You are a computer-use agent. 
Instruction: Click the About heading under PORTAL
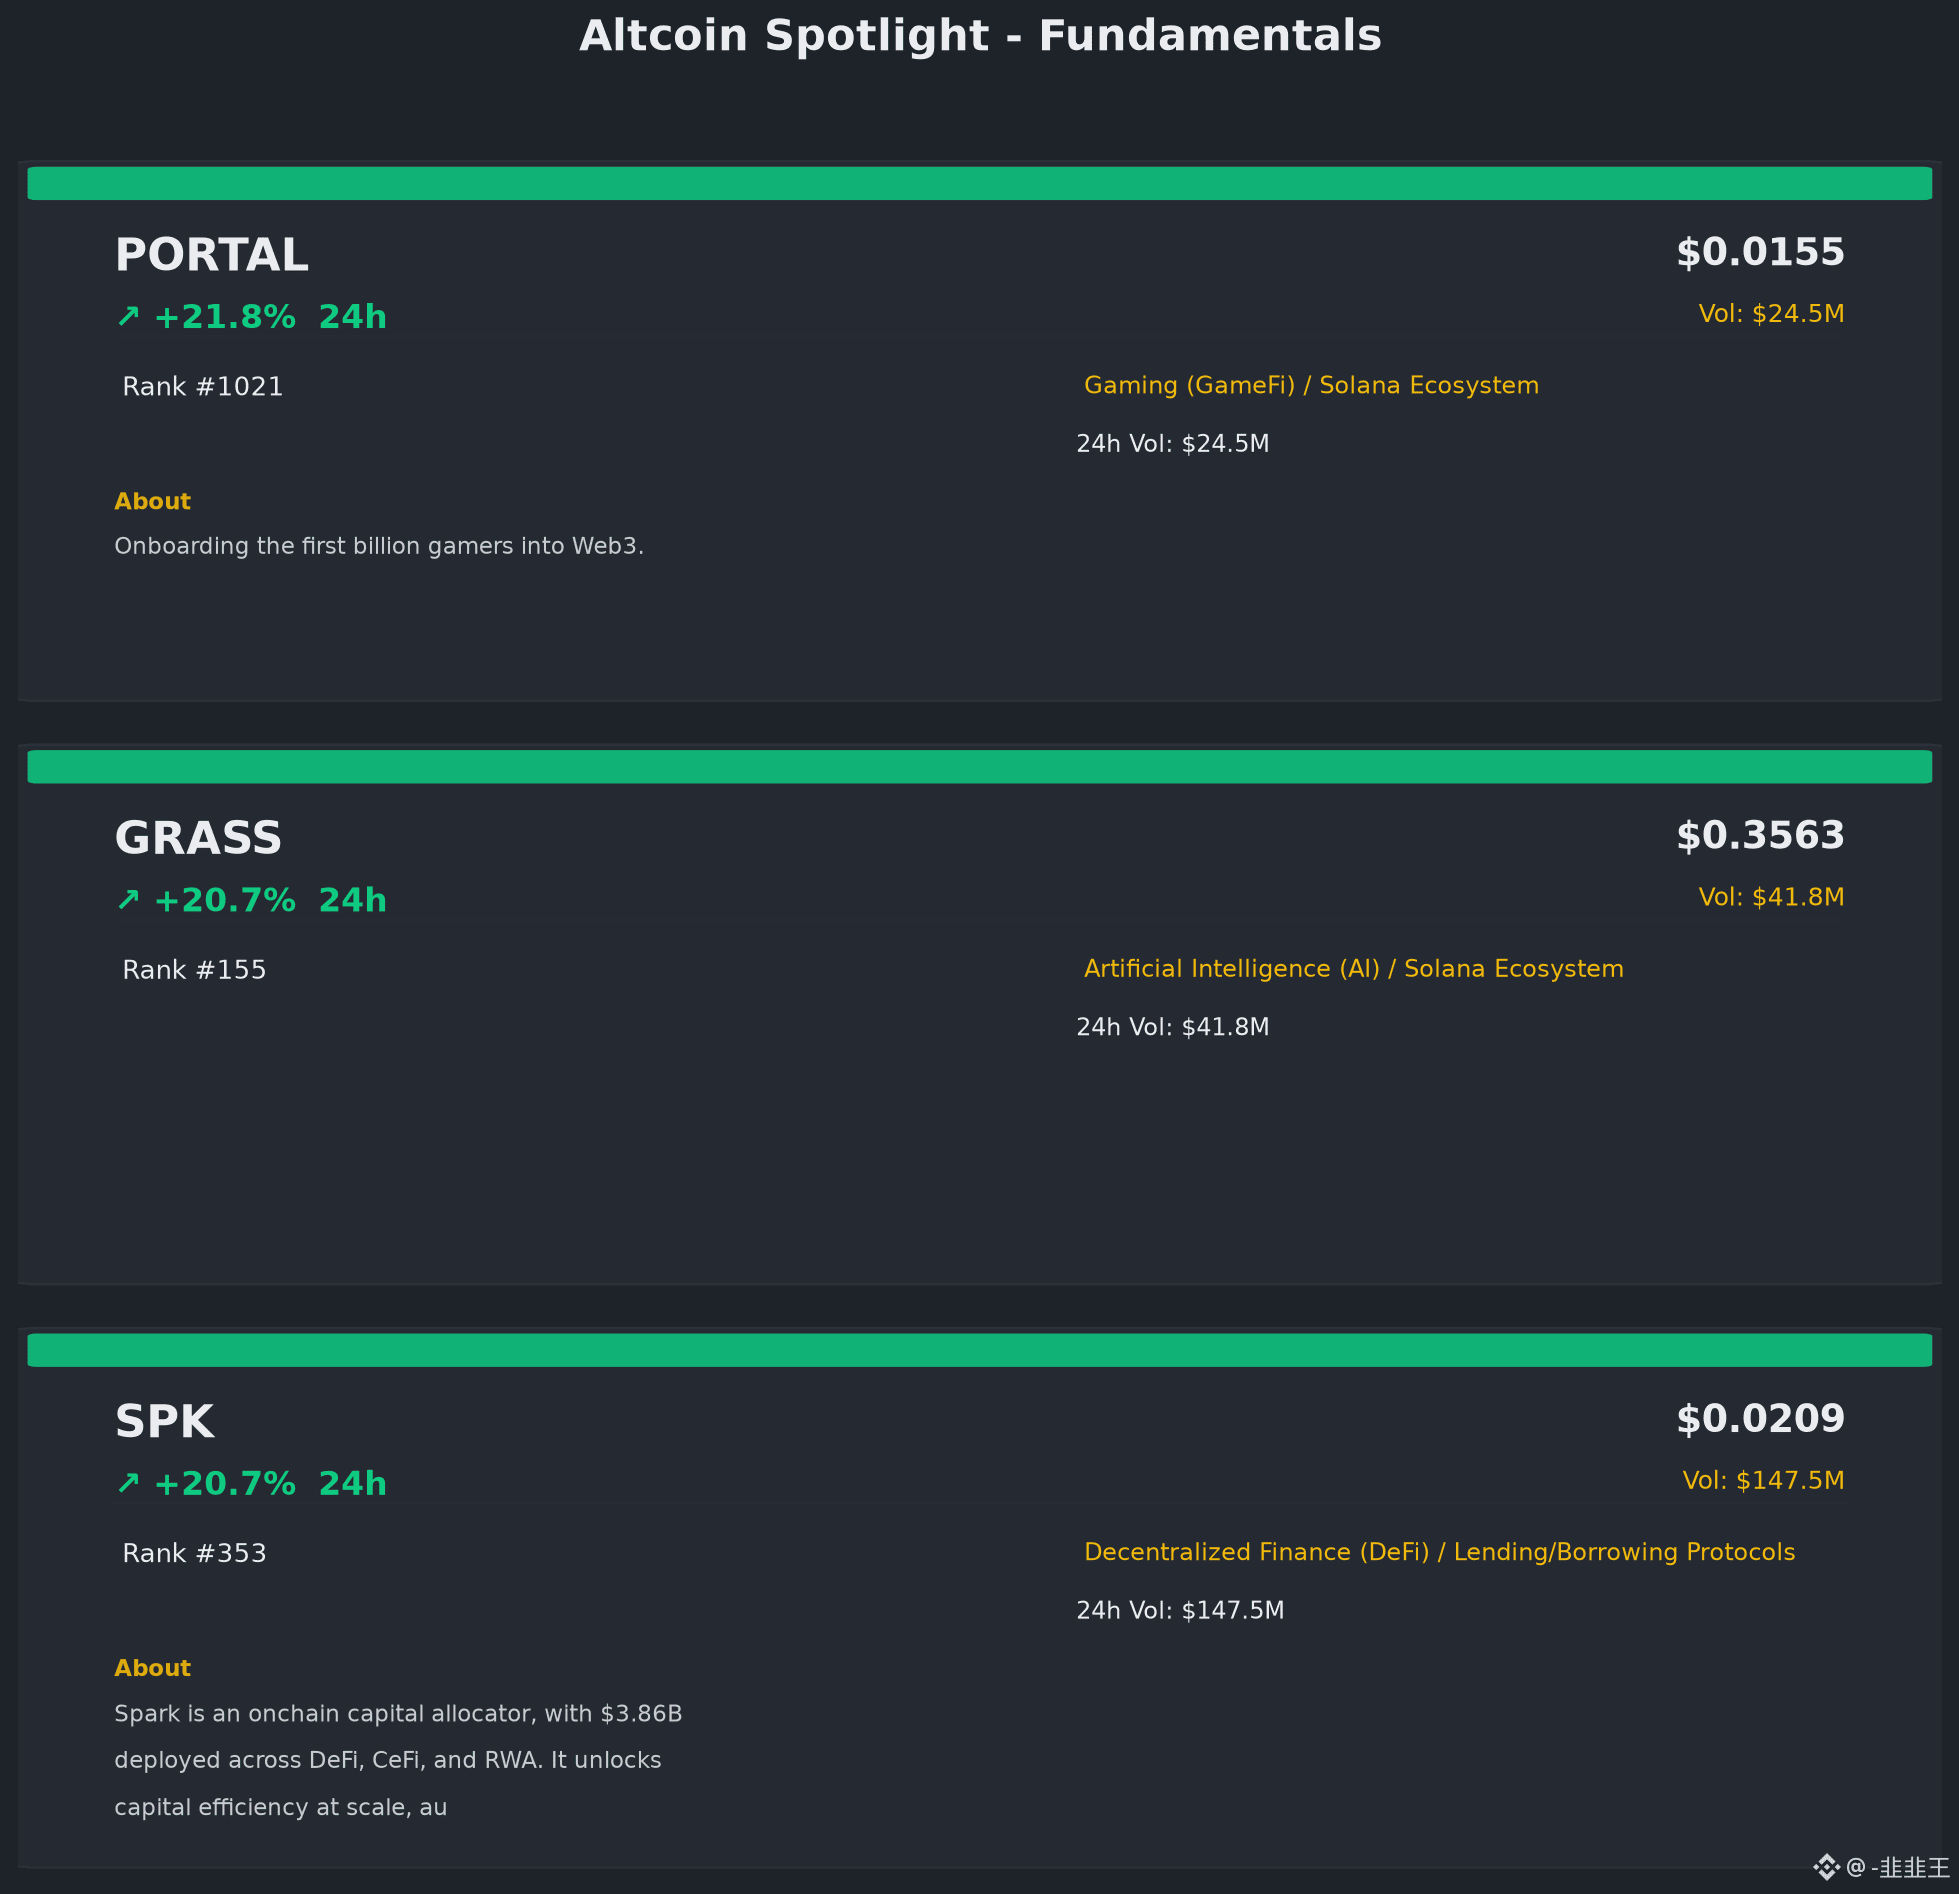[152, 501]
